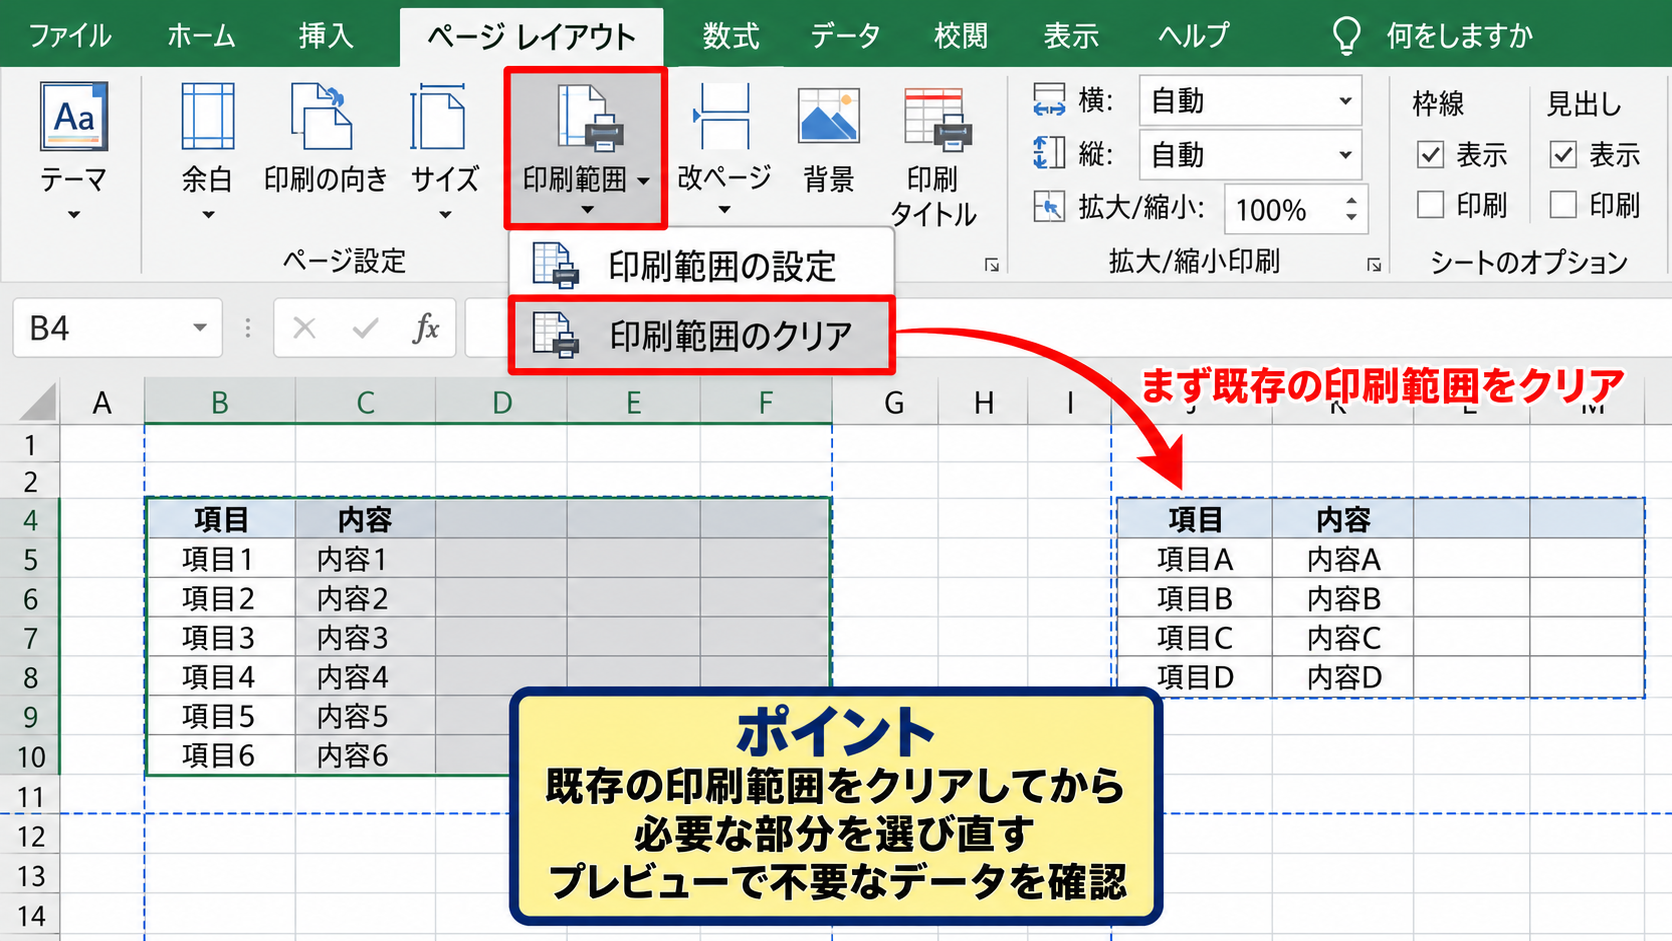The width and height of the screenshot is (1672, 941).
Task: Click the 印刷範囲 print area icon
Action: point(590,118)
